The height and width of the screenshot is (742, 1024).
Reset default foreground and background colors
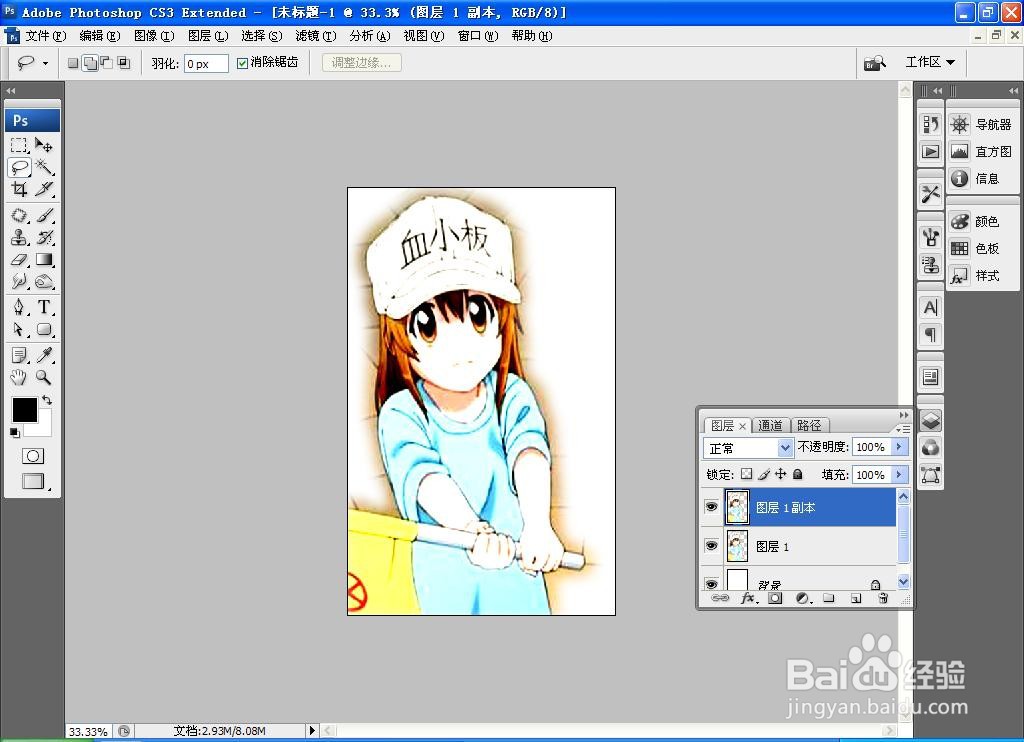tap(14, 432)
